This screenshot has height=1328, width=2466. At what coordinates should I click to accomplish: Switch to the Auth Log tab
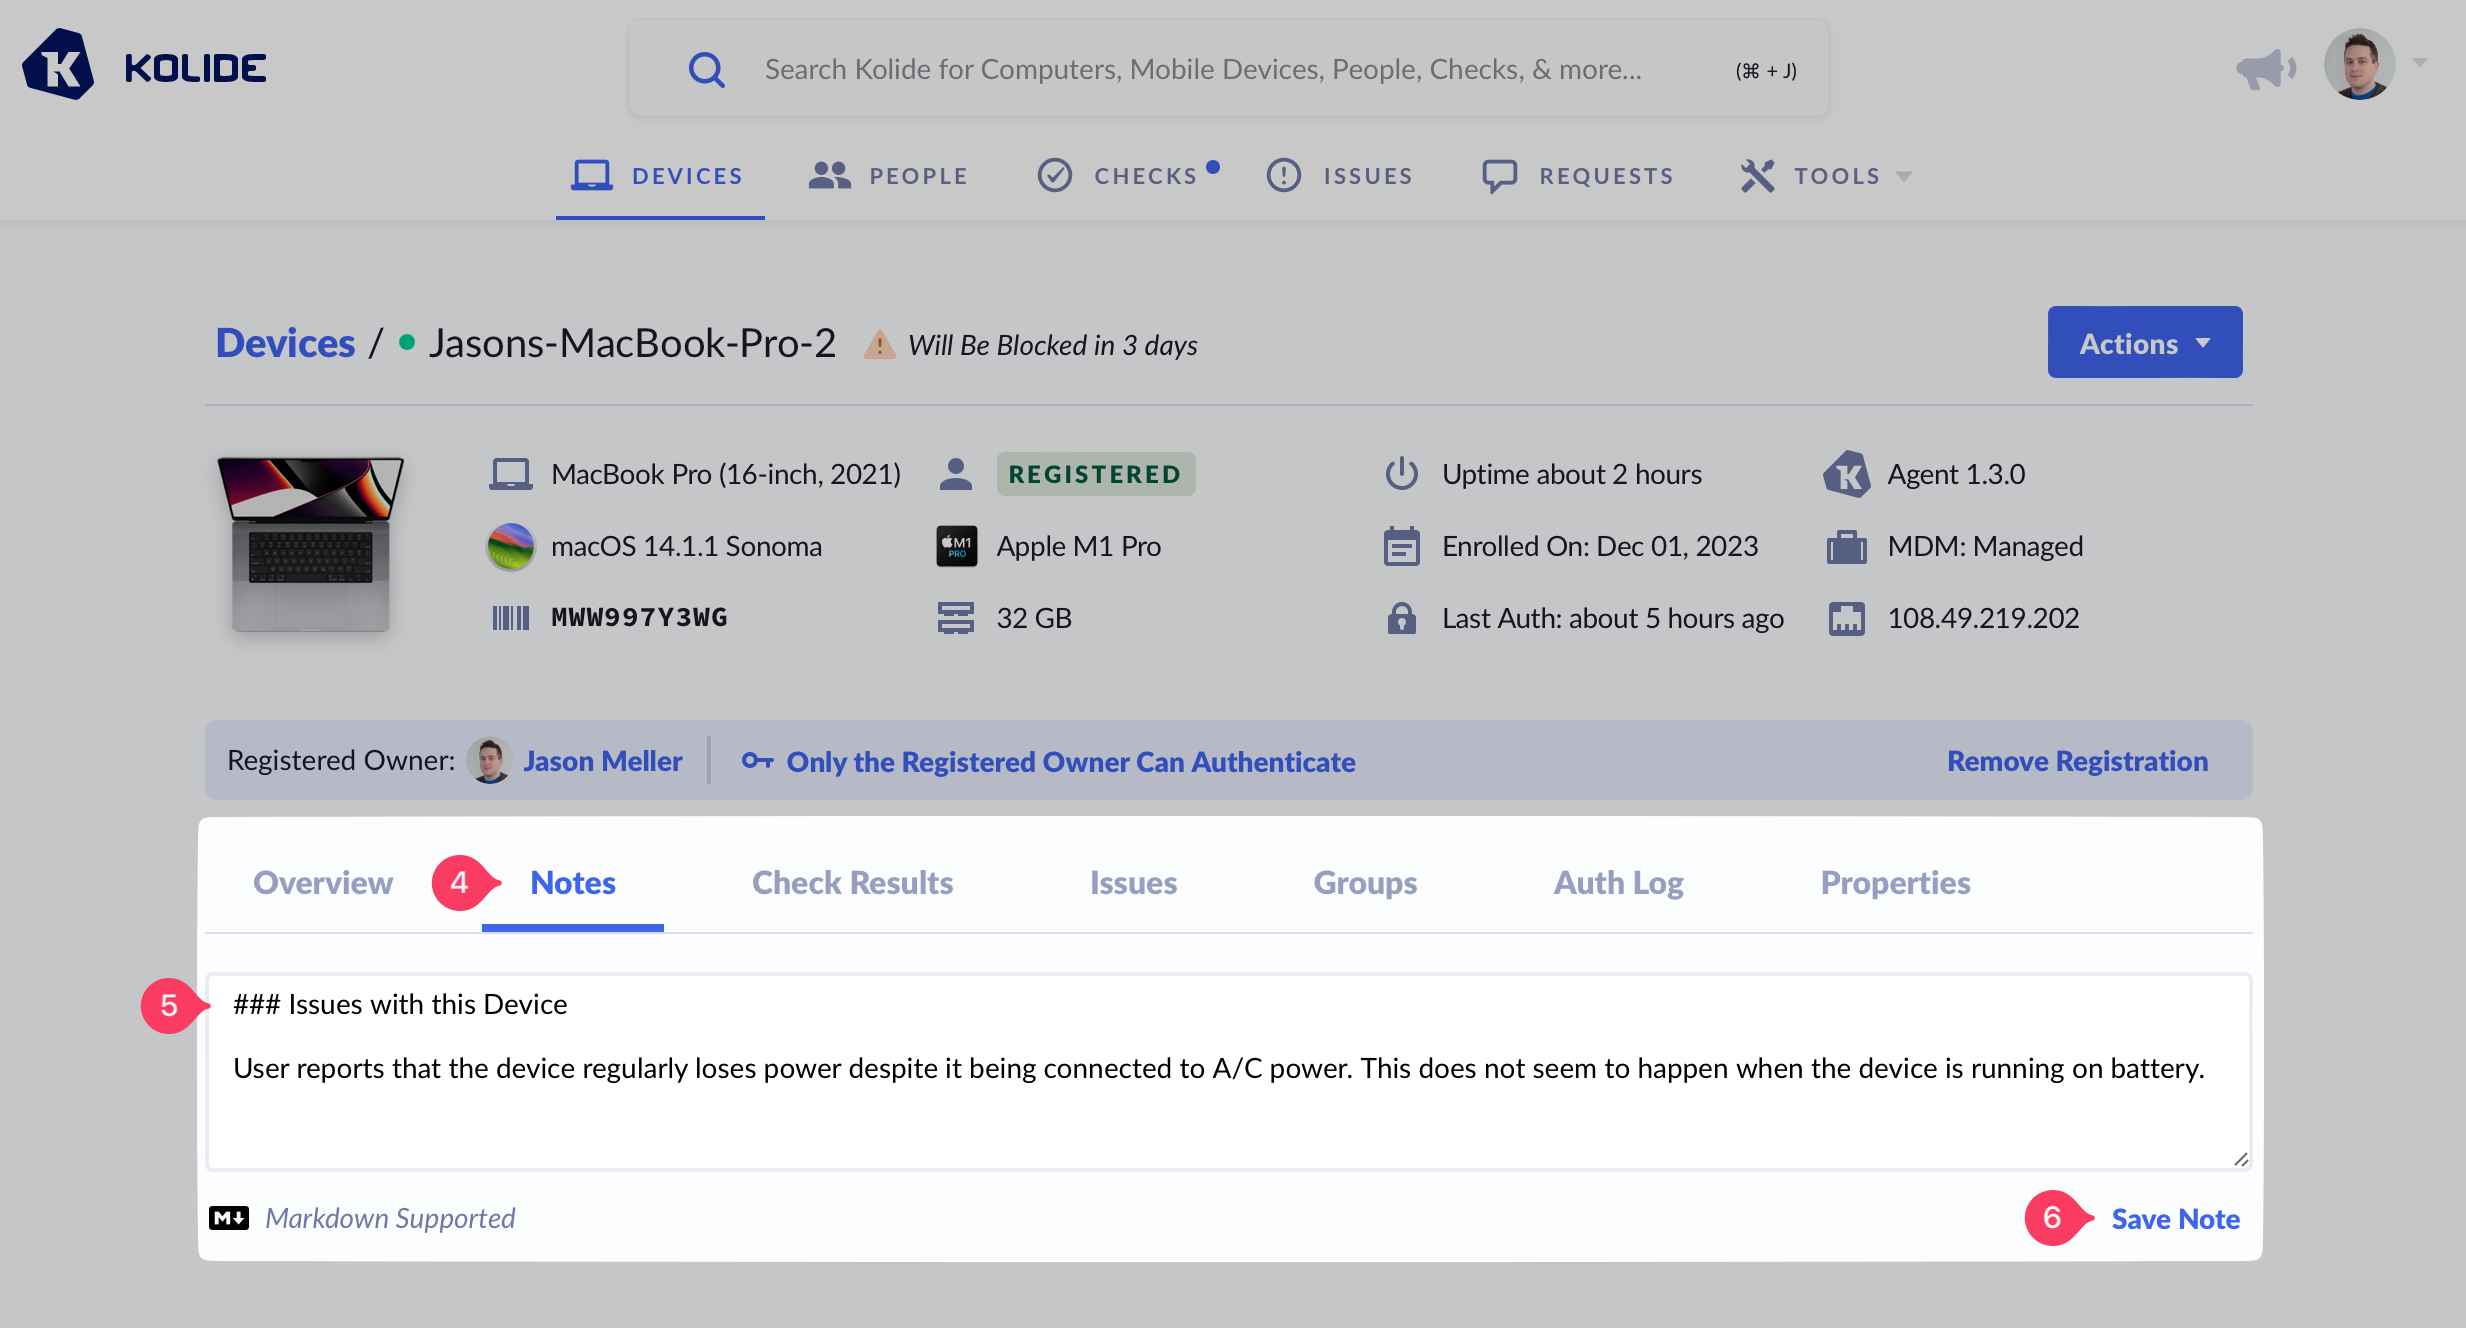1618,883
